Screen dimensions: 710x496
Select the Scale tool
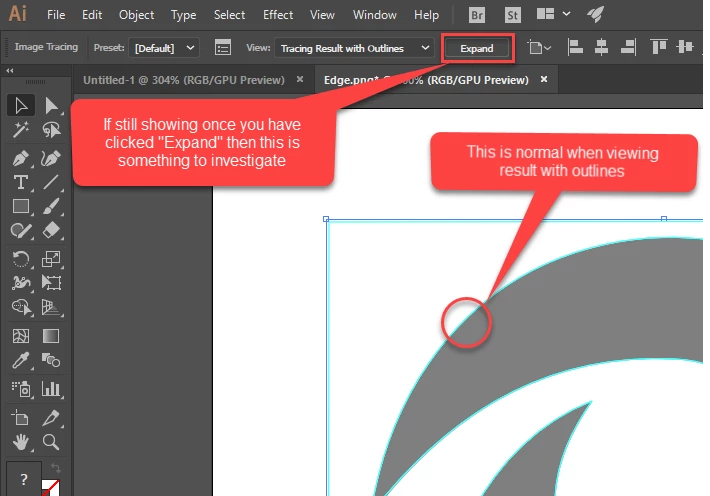pos(51,259)
